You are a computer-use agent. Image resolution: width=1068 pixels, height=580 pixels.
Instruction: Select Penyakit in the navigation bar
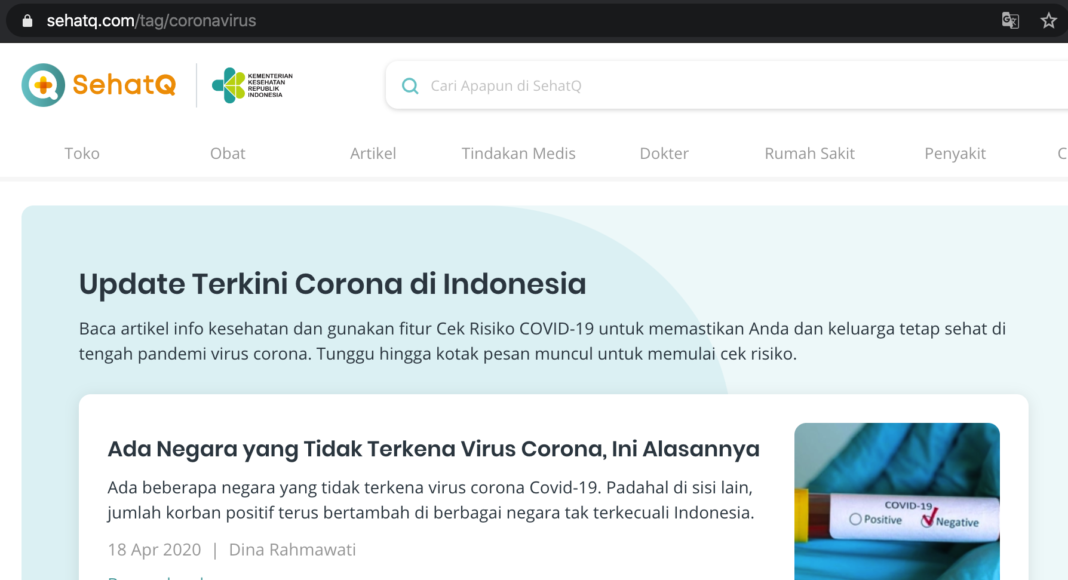coord(955,153)
